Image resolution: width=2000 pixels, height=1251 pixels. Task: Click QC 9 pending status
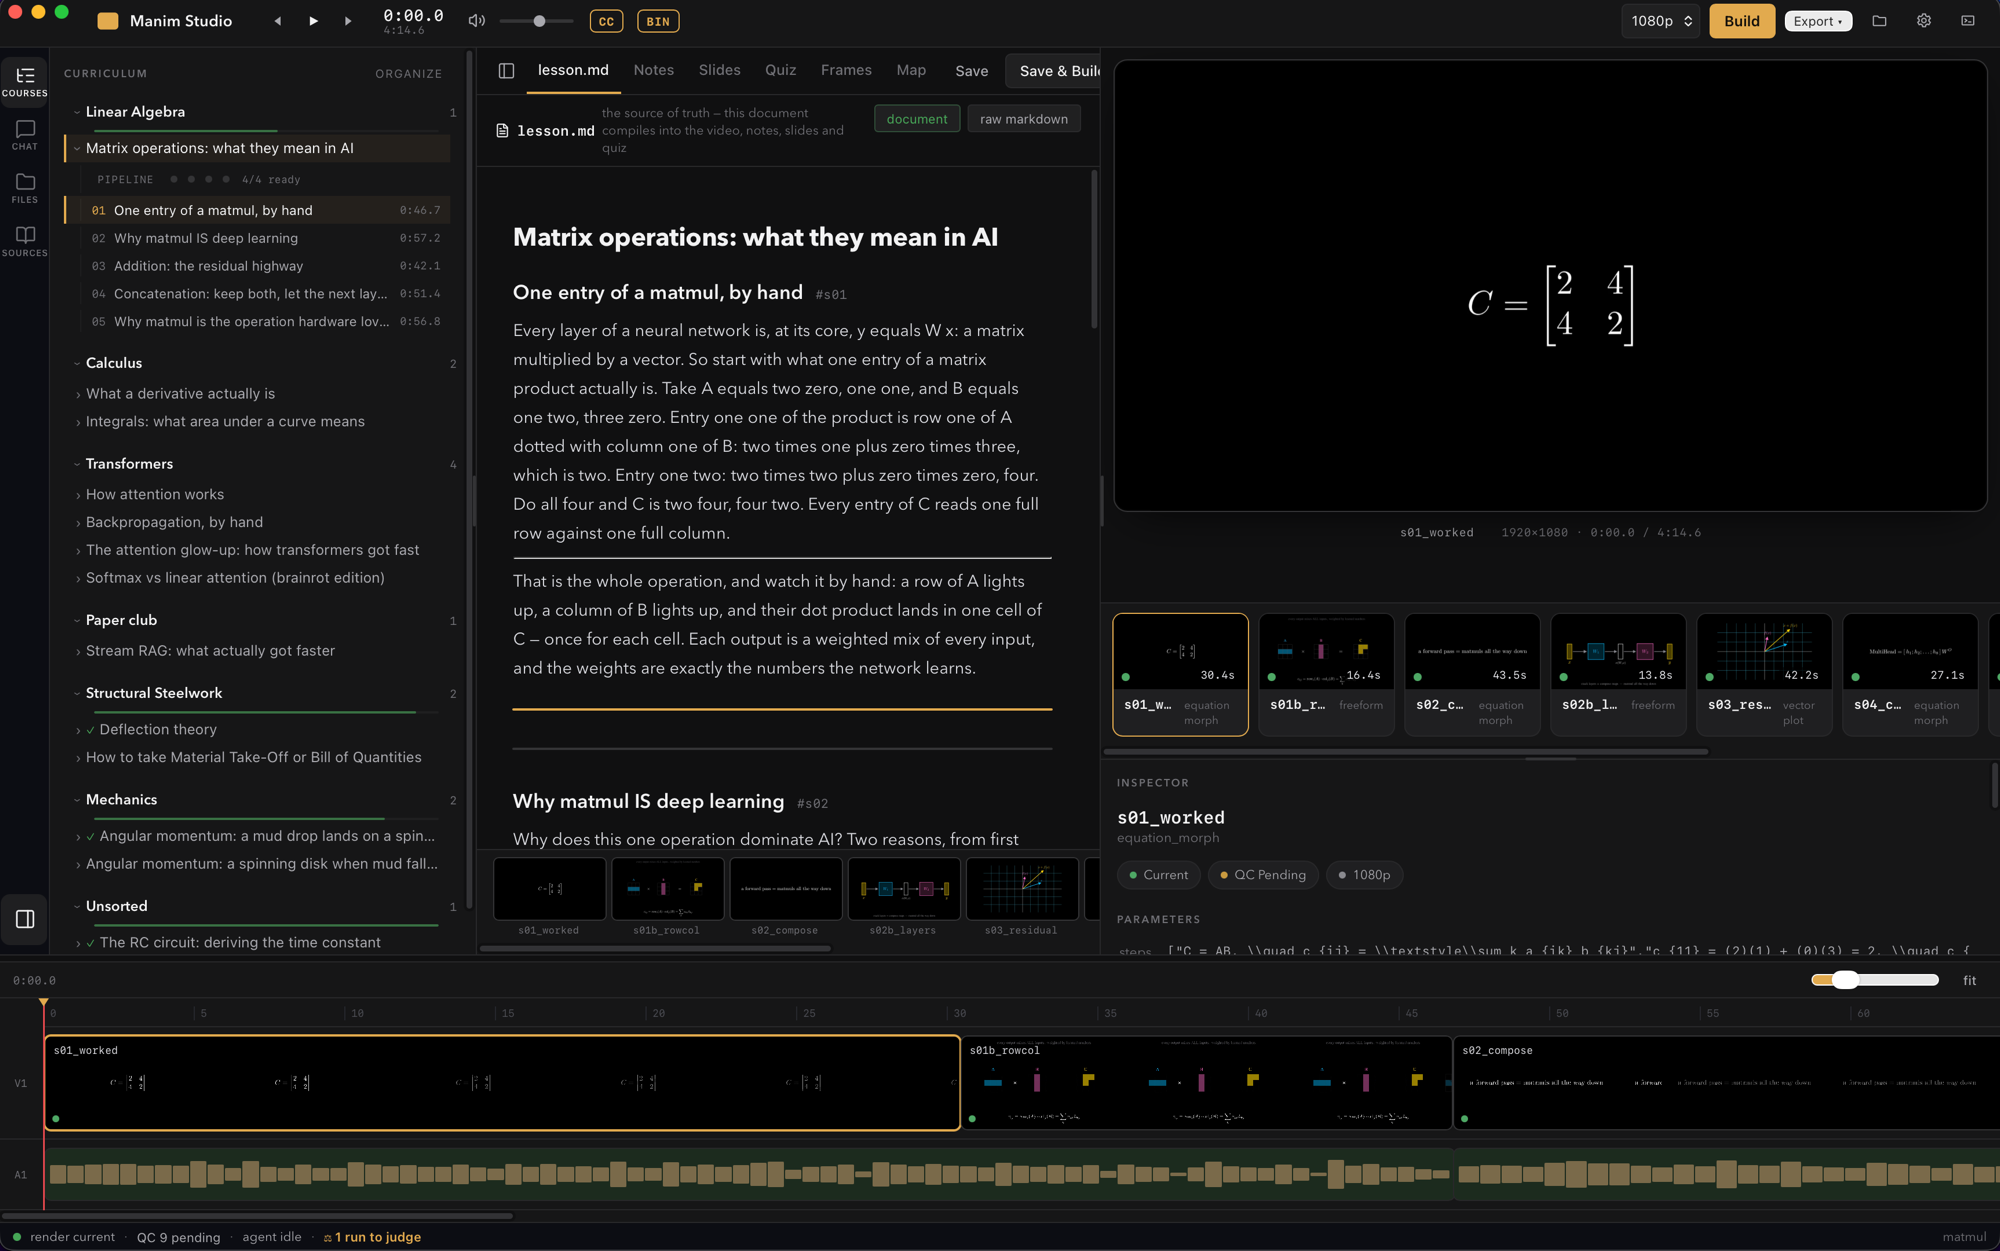click(x=178, y=1238)
